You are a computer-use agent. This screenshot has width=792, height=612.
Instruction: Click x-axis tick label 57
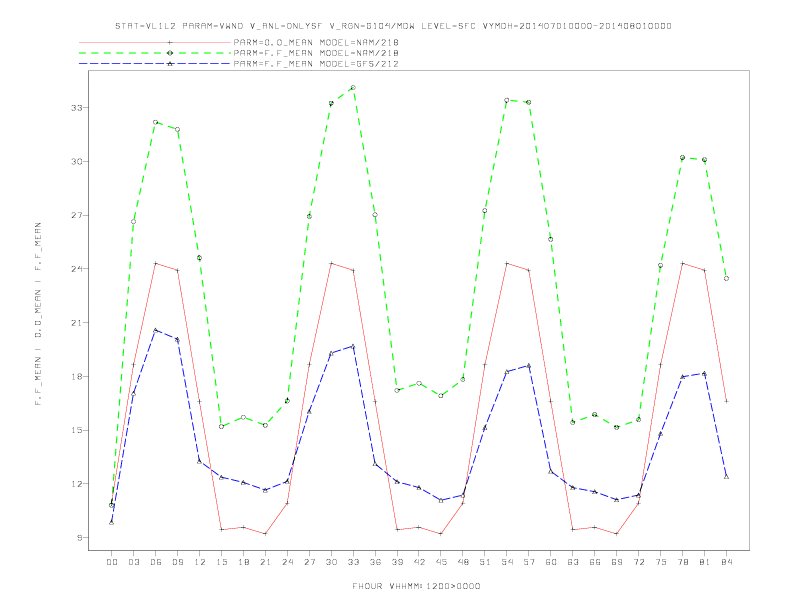click(529, 562)
